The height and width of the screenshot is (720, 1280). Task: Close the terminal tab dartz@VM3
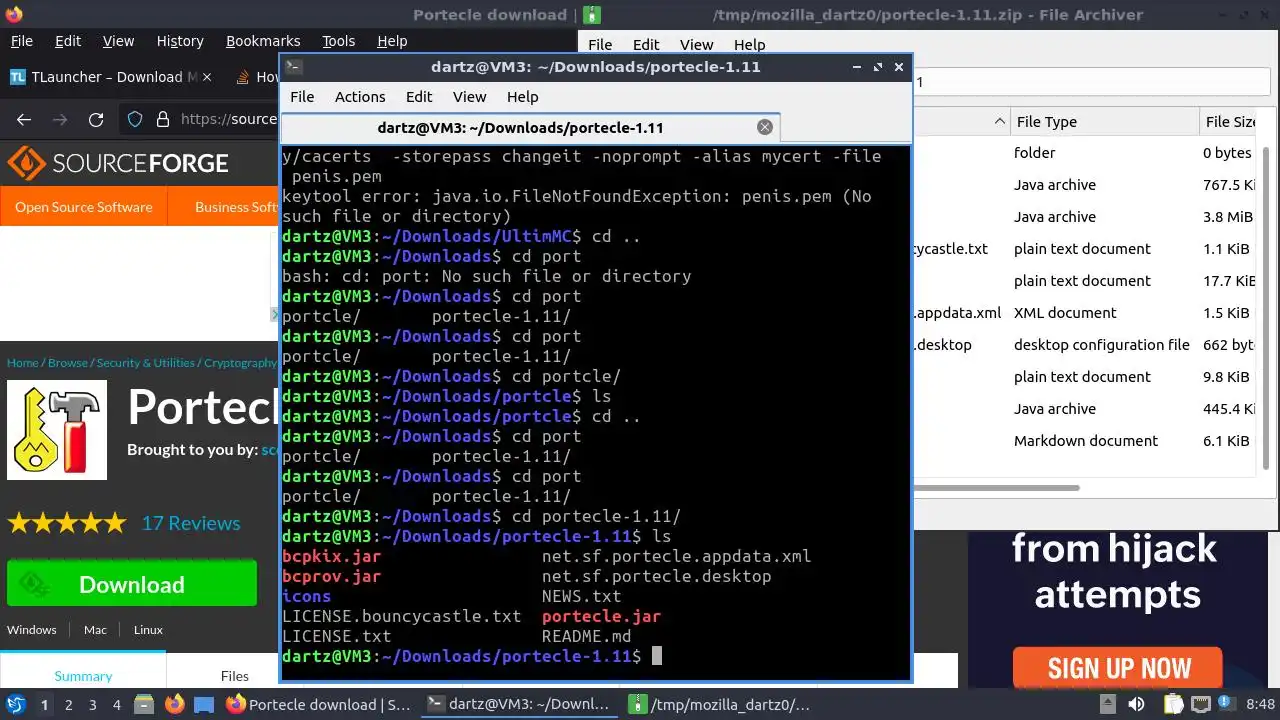tap(765, 127)
